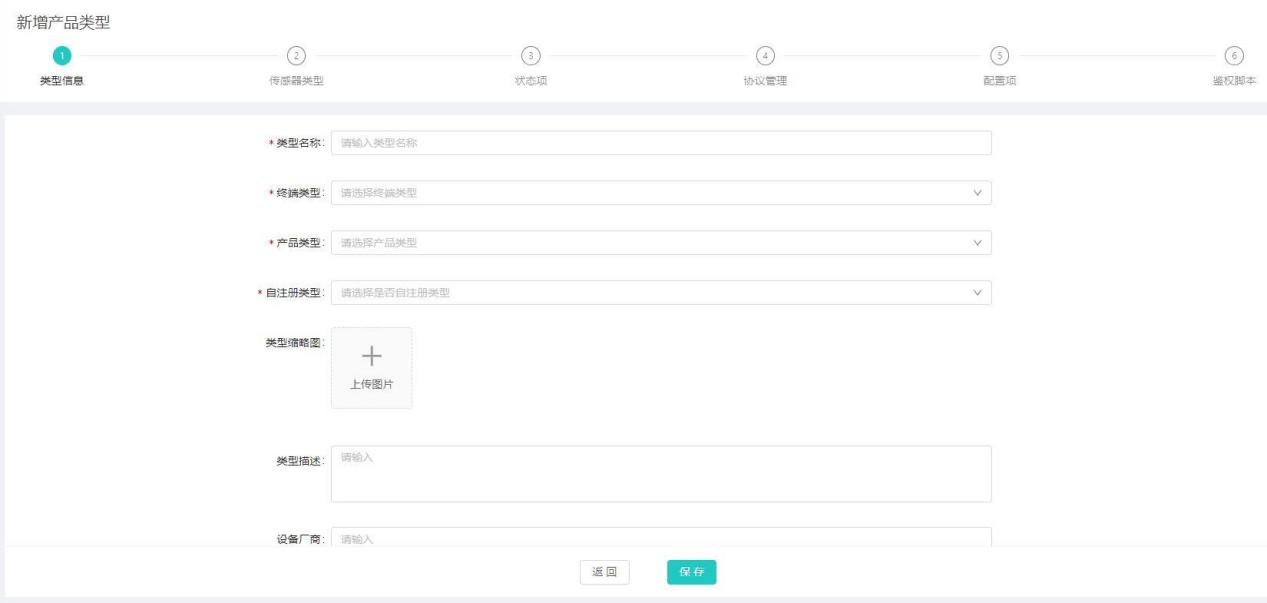
Task: Click the plus icon to upload image
Action: coord(371,356)
